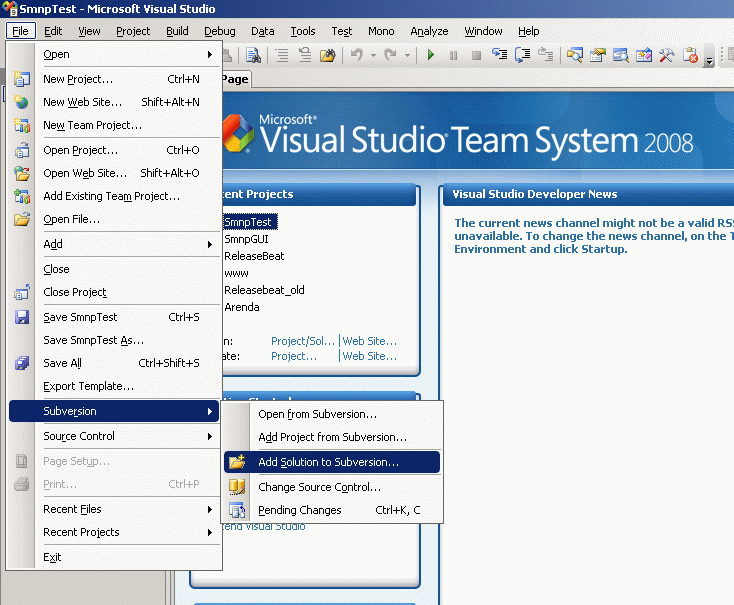Open the Edit menu
The width and height of the screenshot is (734, 605).
coord(53,31)
